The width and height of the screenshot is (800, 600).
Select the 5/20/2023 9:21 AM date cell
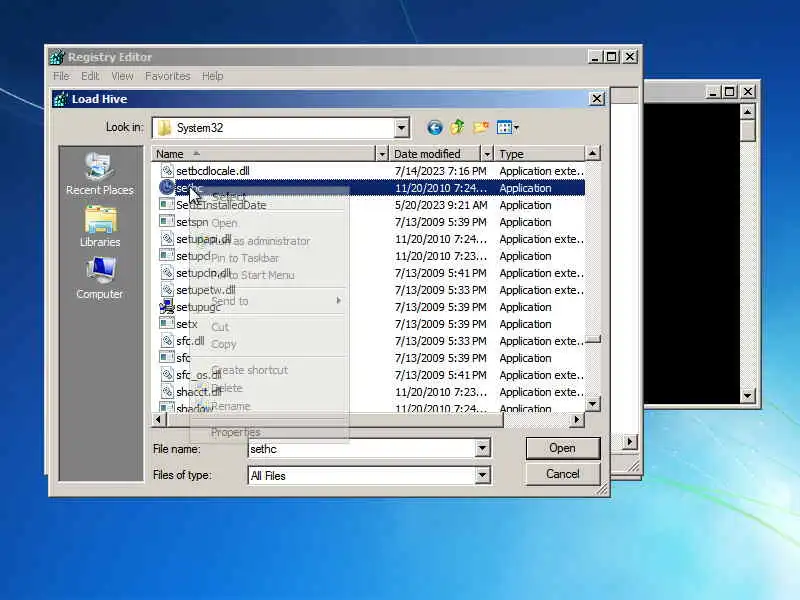[441, 205]
